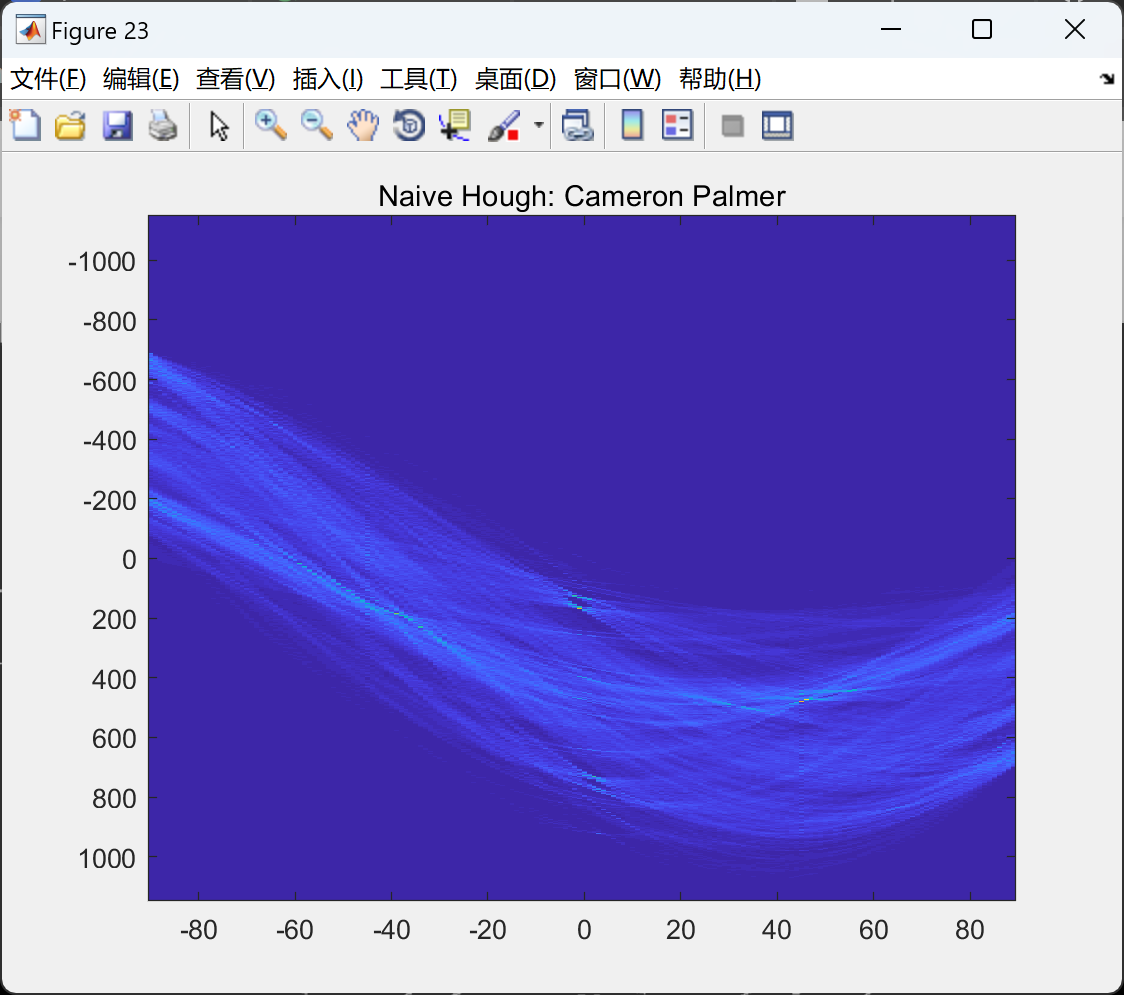
Task: Click the Save figure icon
Action: (x=117, y=125)
